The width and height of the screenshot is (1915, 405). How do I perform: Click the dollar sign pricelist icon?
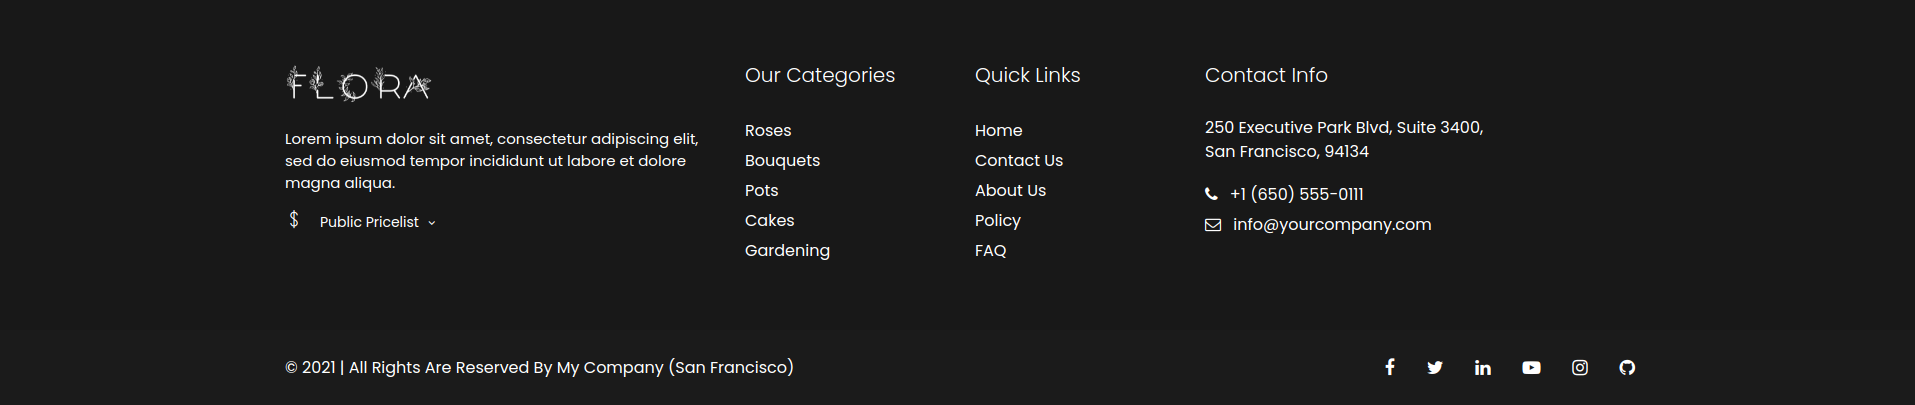point(294,219)
